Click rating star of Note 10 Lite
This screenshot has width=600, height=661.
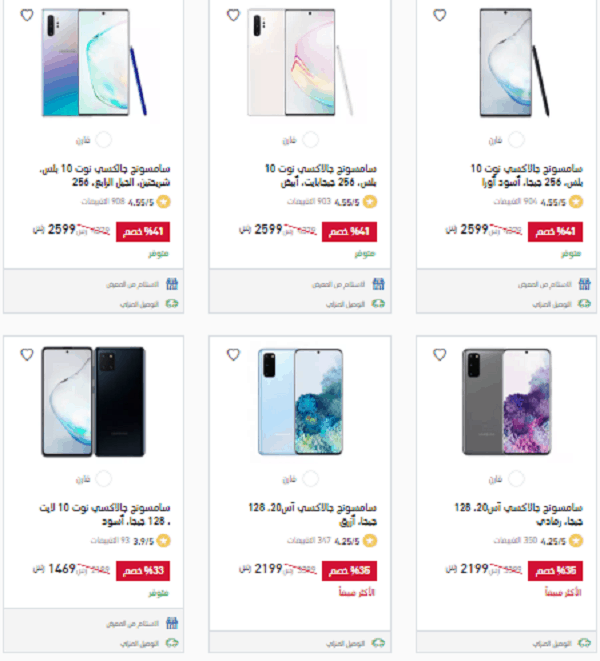pos(164,541)
